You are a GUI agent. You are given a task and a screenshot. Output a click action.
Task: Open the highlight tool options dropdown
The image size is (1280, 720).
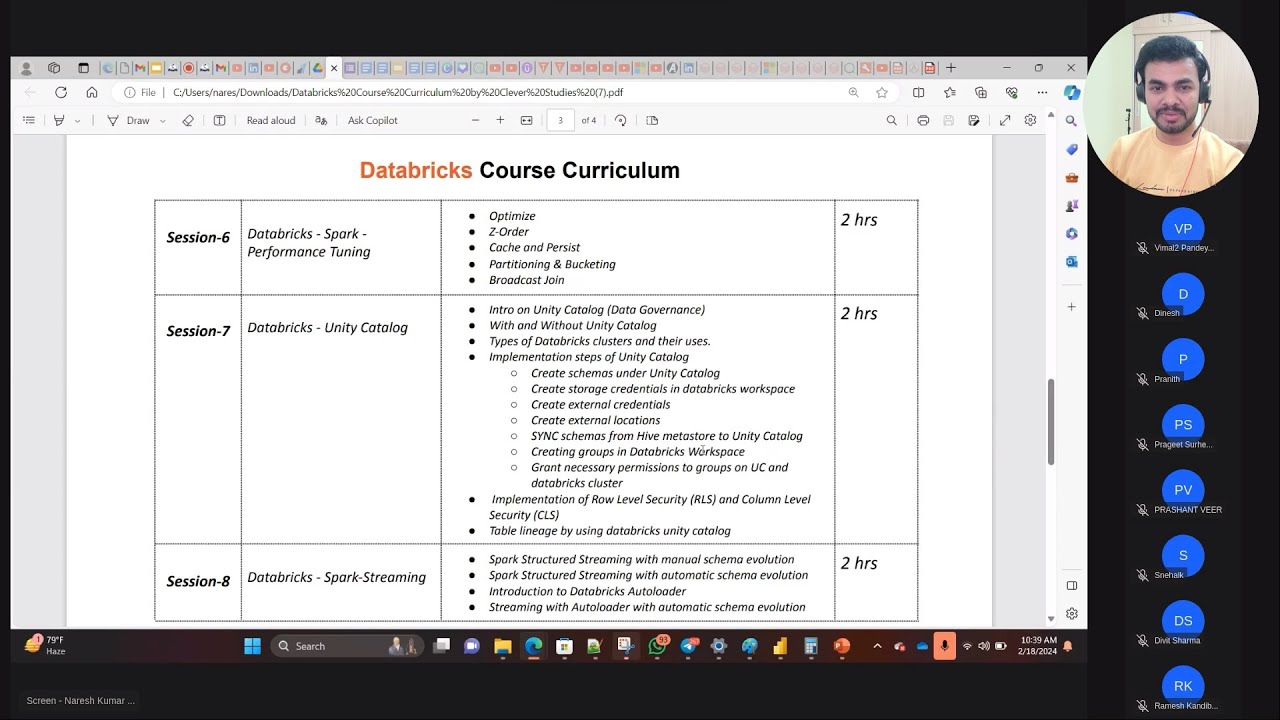(78, 120)
